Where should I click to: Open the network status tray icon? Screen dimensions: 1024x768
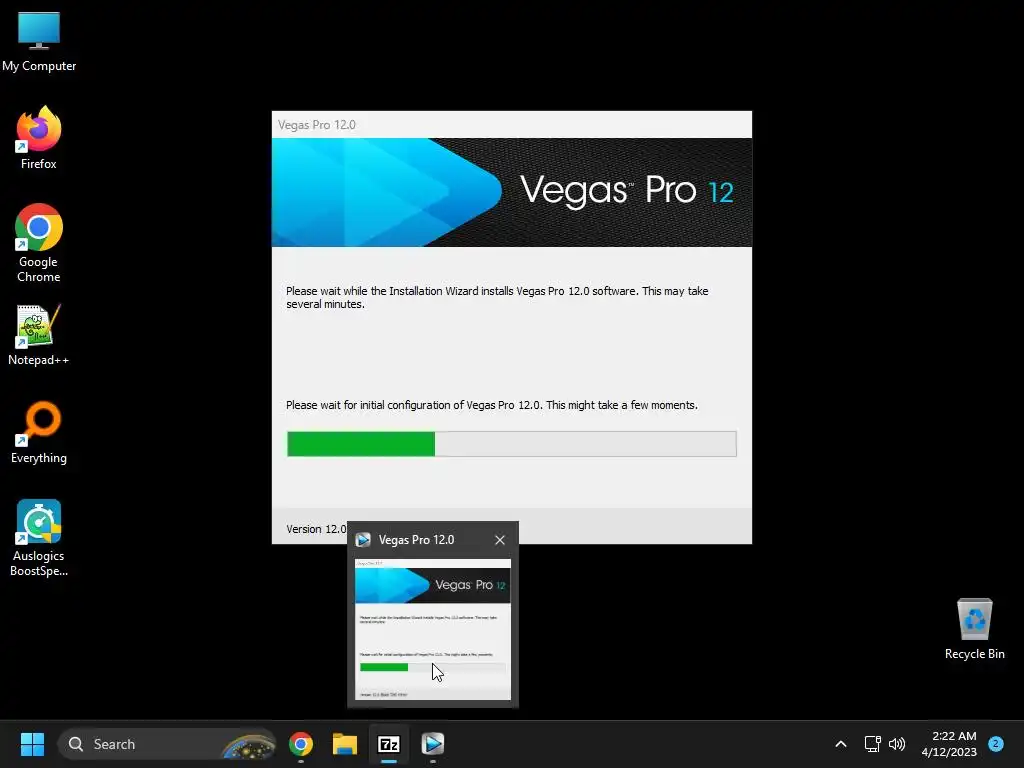point(872,744)
